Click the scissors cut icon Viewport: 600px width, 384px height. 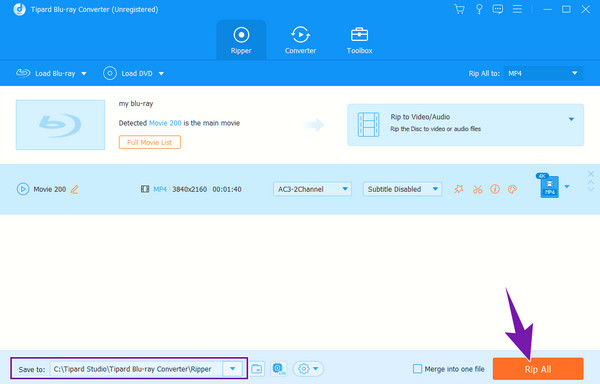coord(477,189)
